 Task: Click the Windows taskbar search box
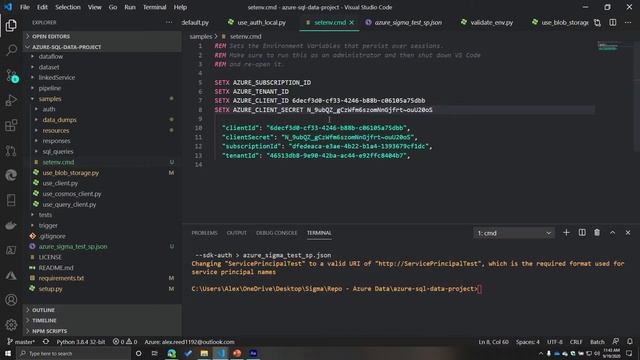(73, 353)
